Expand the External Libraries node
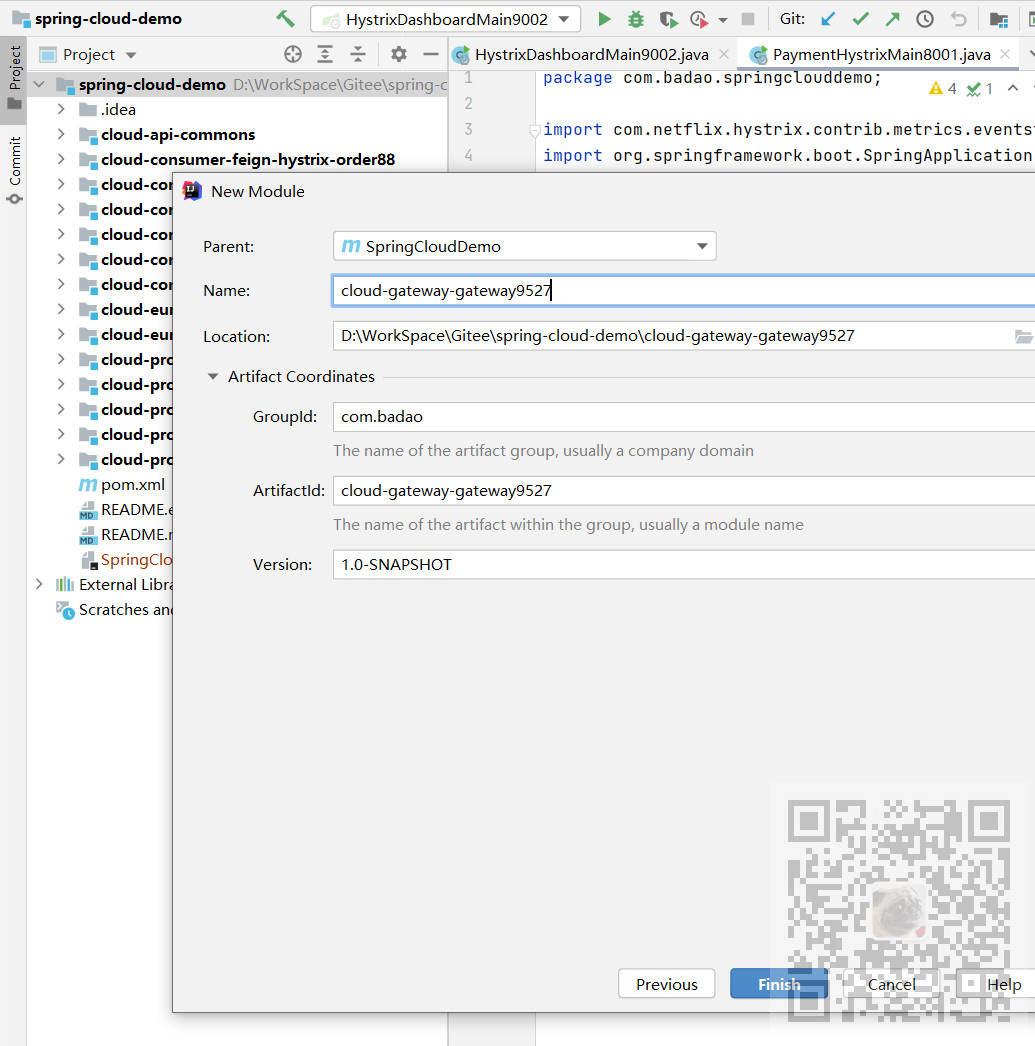Screen dimensions: 1035x1046 pyautogui.click(x=39, y=585)
